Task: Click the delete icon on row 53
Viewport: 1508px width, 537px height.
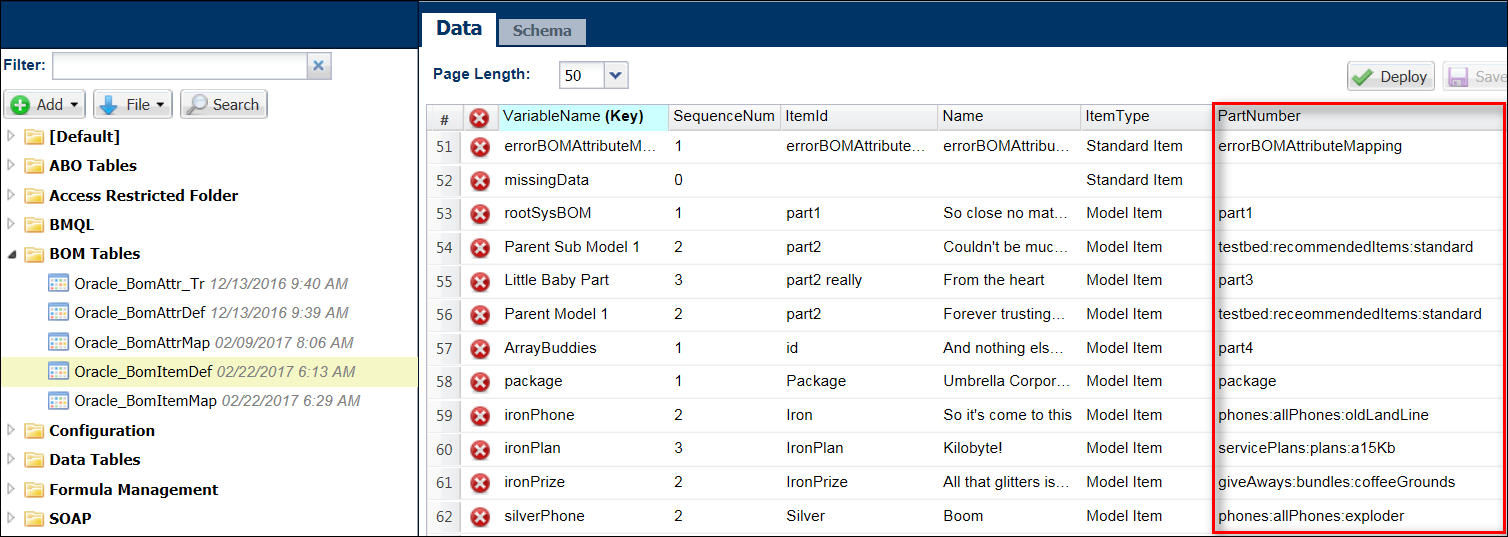Action: pos(480,214)
